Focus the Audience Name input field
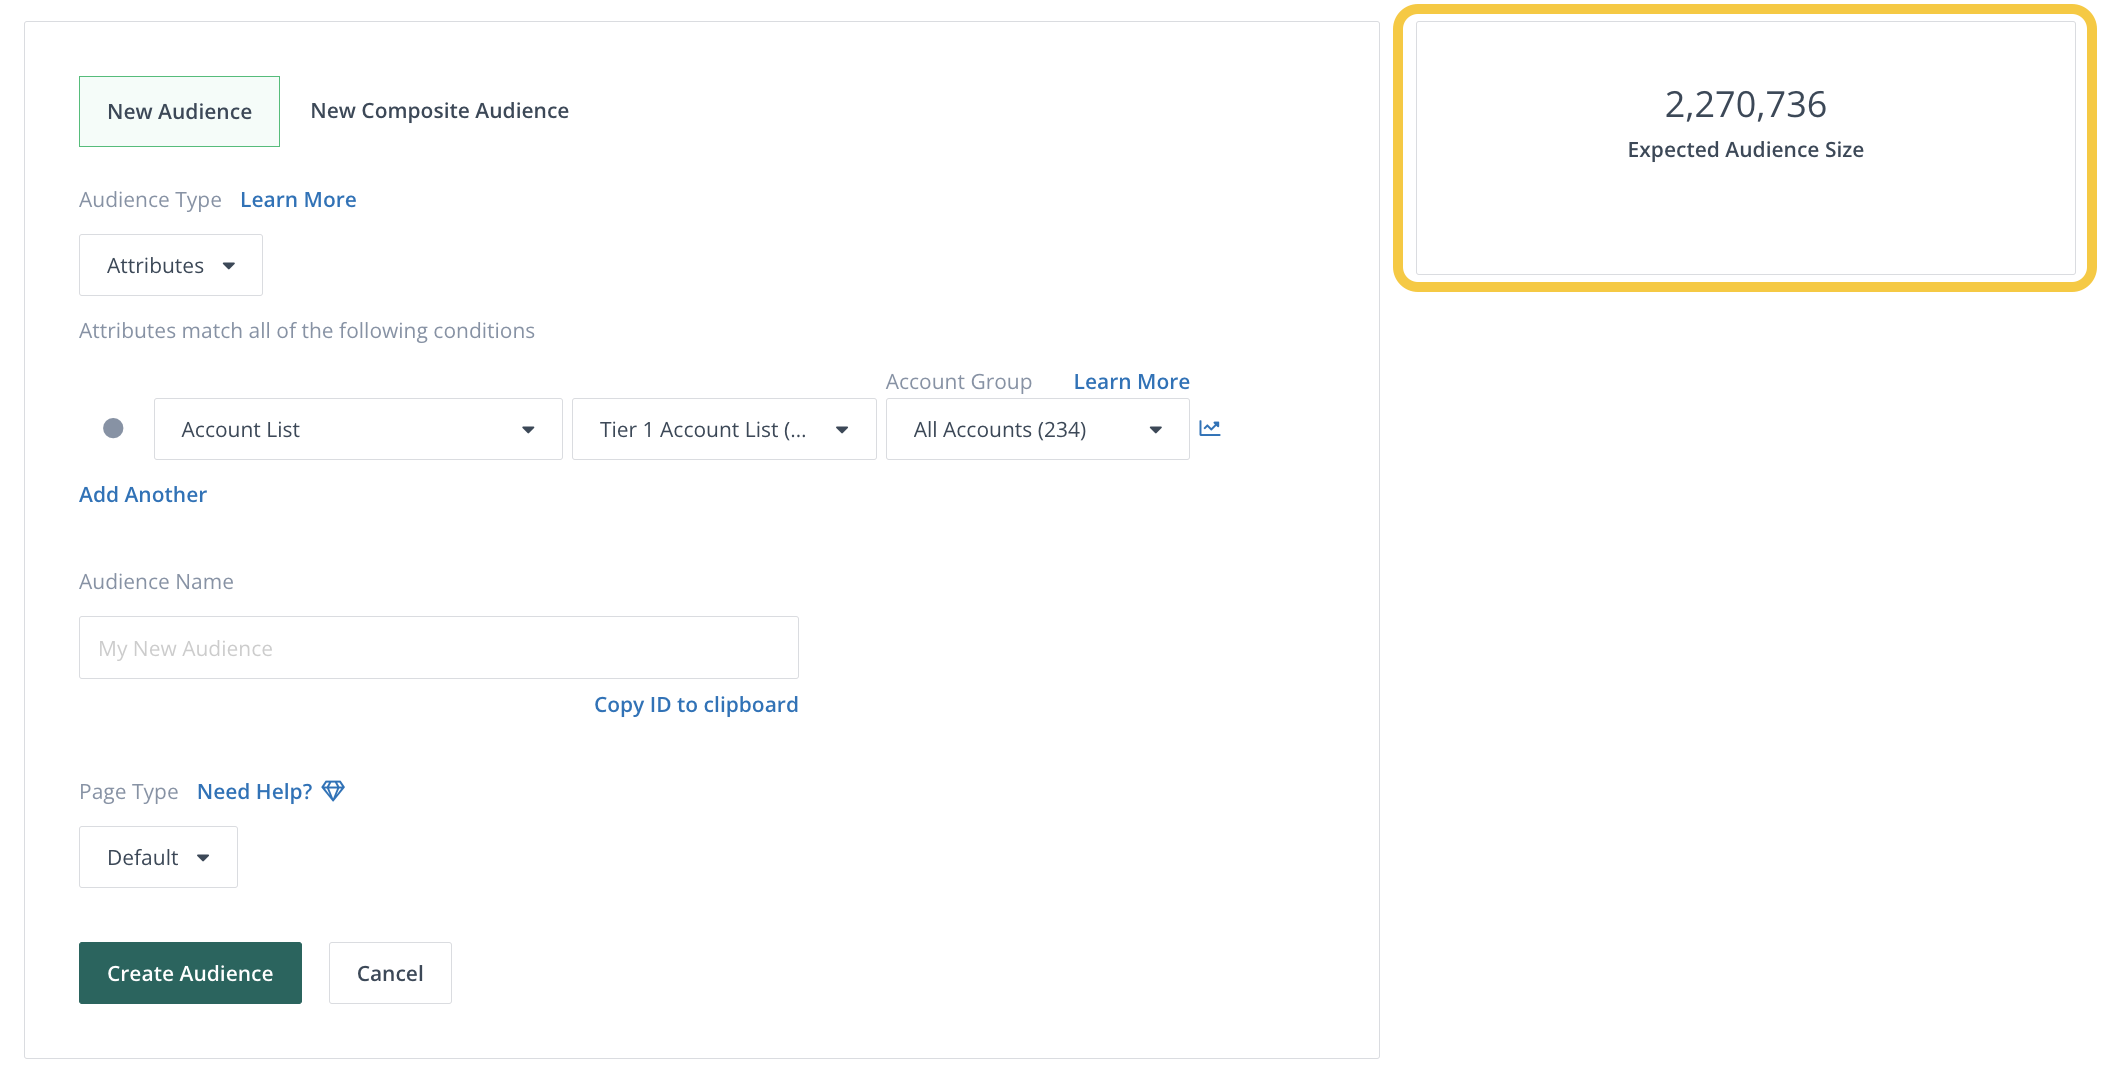This screenshot has width=2110, height=1090. coord(439,647)
